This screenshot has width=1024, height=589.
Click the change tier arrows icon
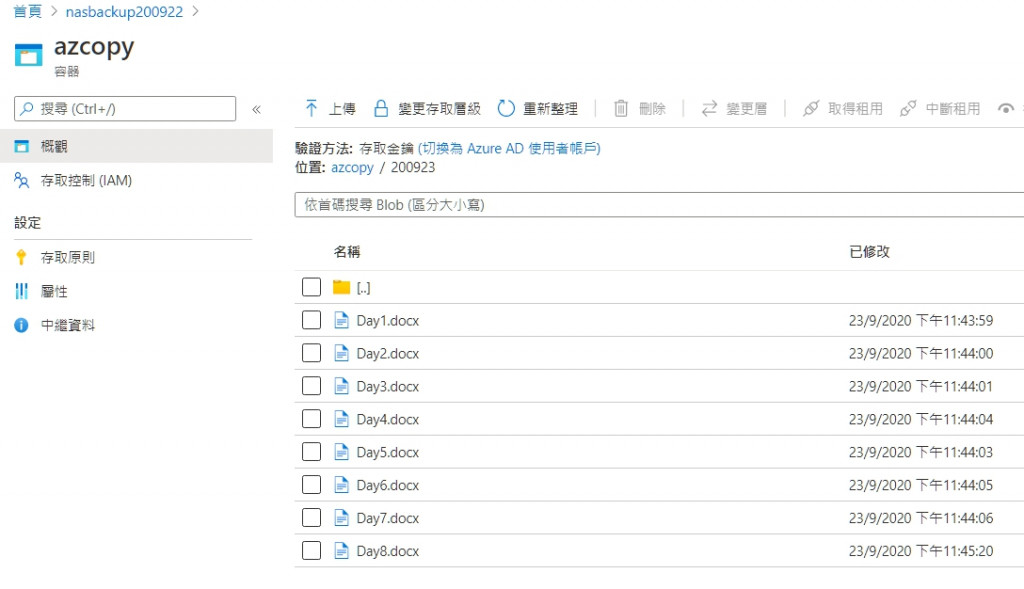click(x=709, y=108)
